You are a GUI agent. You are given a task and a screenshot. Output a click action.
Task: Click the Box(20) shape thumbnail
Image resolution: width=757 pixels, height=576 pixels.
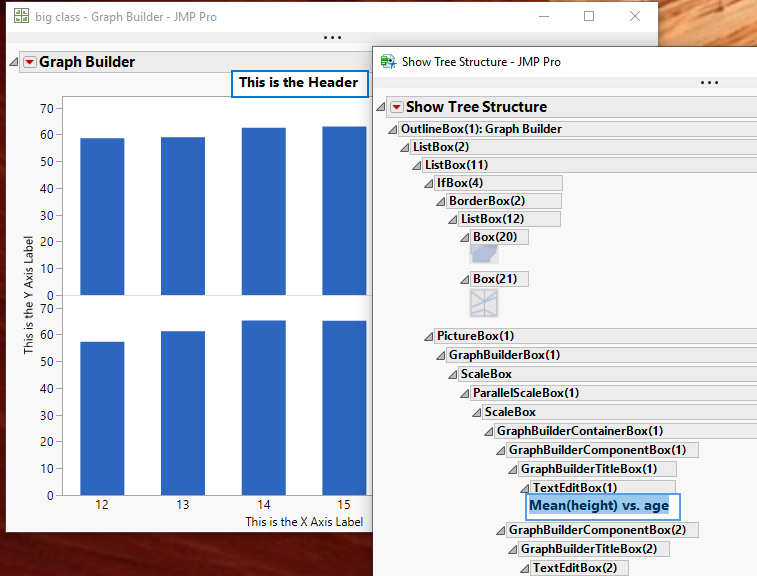click(484, 254)
